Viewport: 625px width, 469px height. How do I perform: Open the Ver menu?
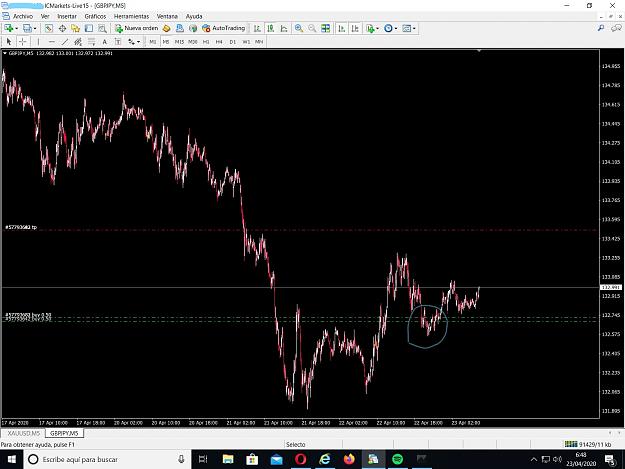45,16
